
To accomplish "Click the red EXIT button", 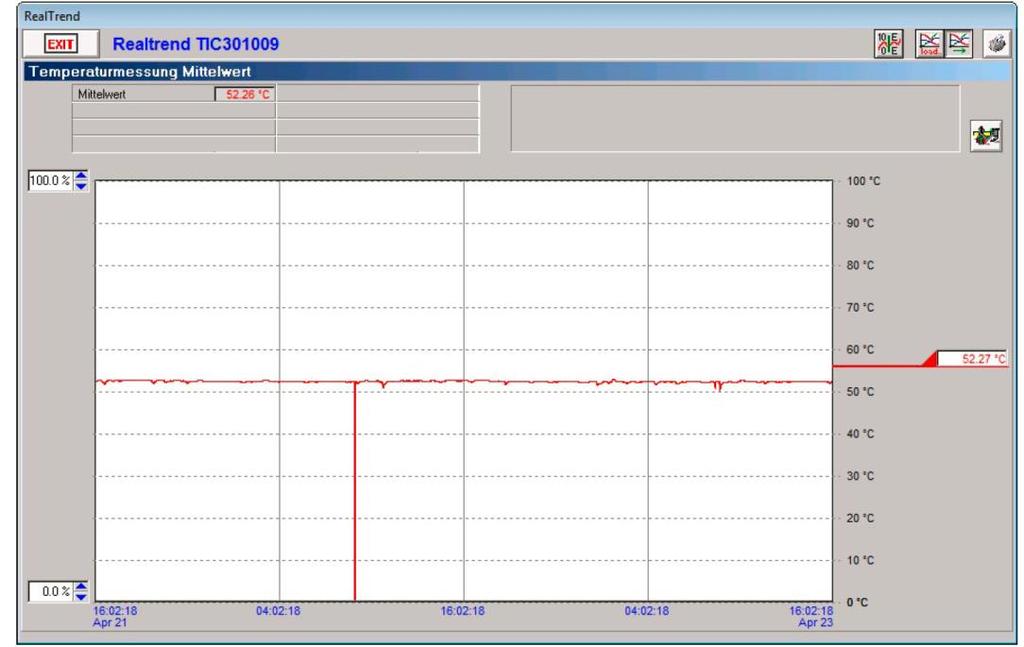I will (61, 44).
